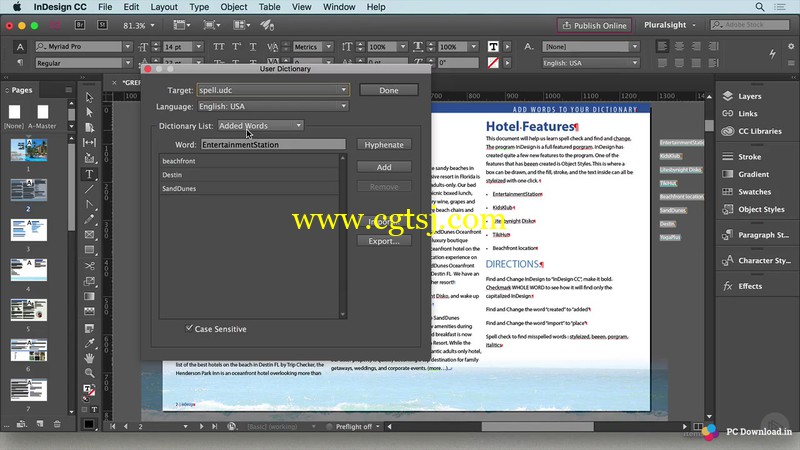The height and width of the screenshot is (450, 800).
Task: Select the Rectangle tool
Action: pyautogui.click(x=89, y=250)
